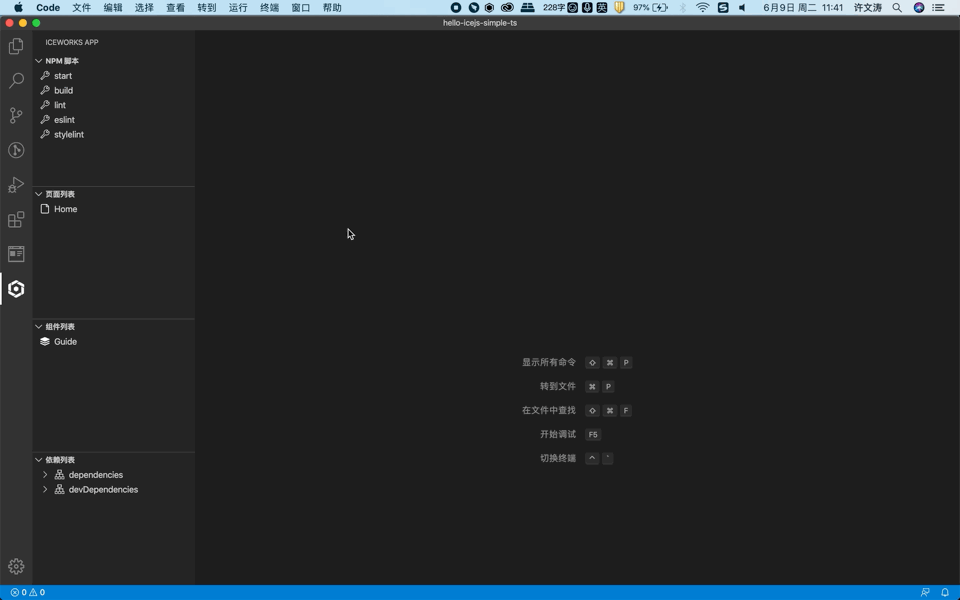Open the Manage gear icon
Image resolution: width=960 pixels, height=600 pixels.
[16, 566]
